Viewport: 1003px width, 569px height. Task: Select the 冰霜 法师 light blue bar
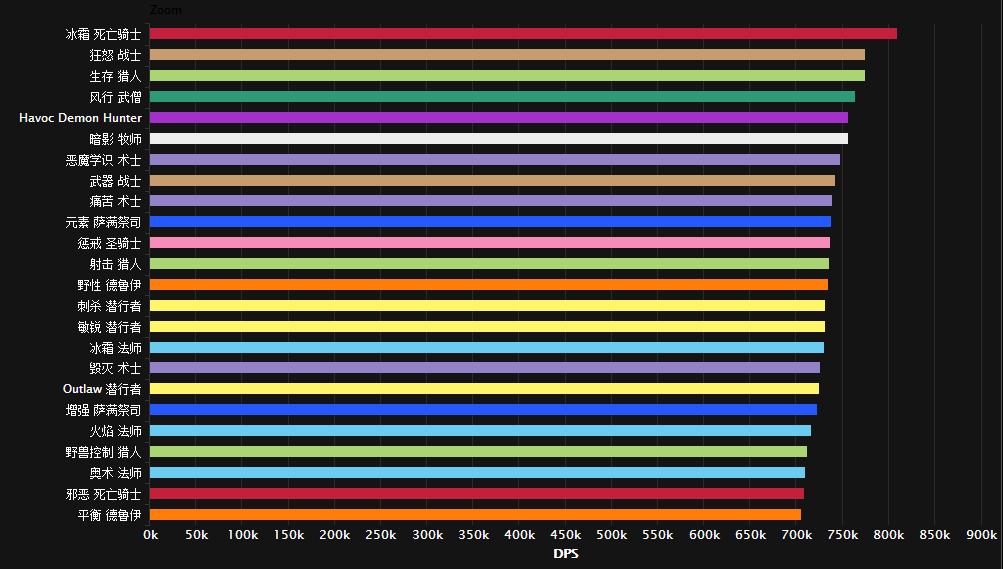tap(487, 348)
